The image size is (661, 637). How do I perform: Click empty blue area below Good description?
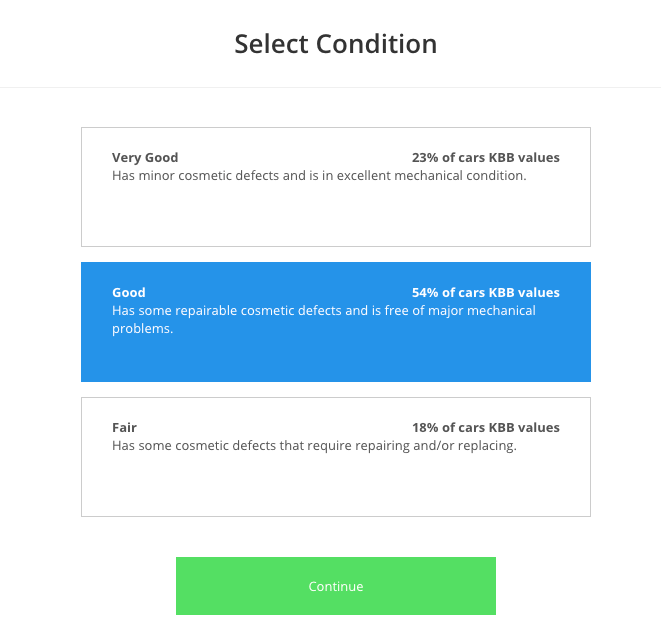335,358
